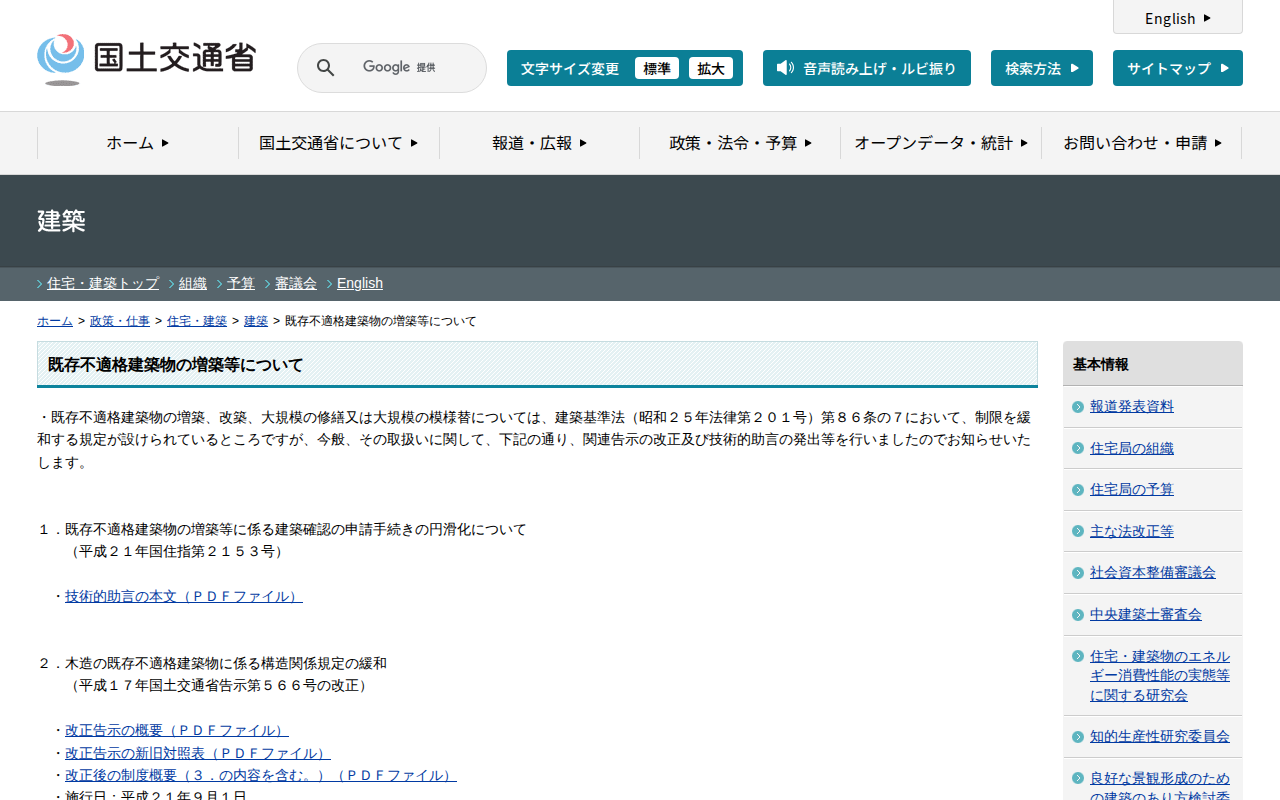
Task: Click bullet icon beside 住宅局の予算
Action: pos(1077,490)
